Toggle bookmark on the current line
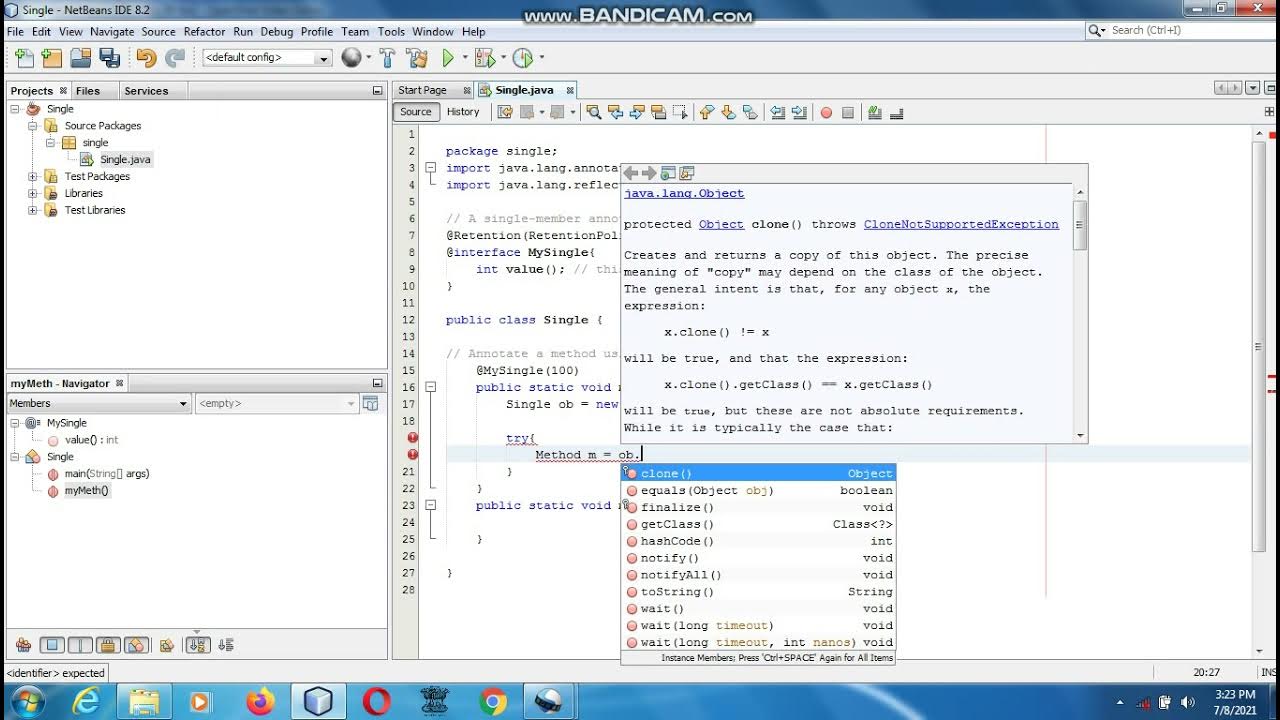This screenshot has width=1280, height=720. pos(750,112)
